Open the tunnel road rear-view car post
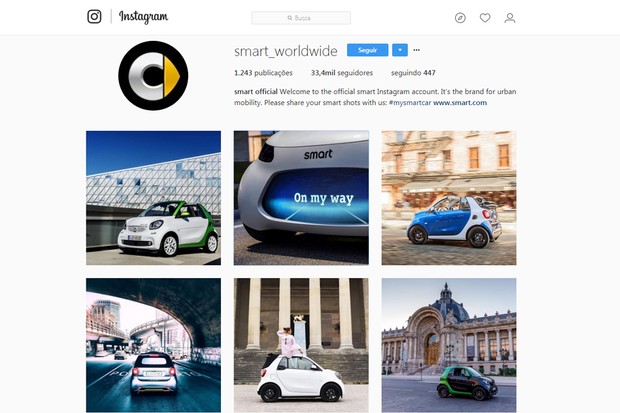Viewport: 620px width, 413px height. click(153, 345)
